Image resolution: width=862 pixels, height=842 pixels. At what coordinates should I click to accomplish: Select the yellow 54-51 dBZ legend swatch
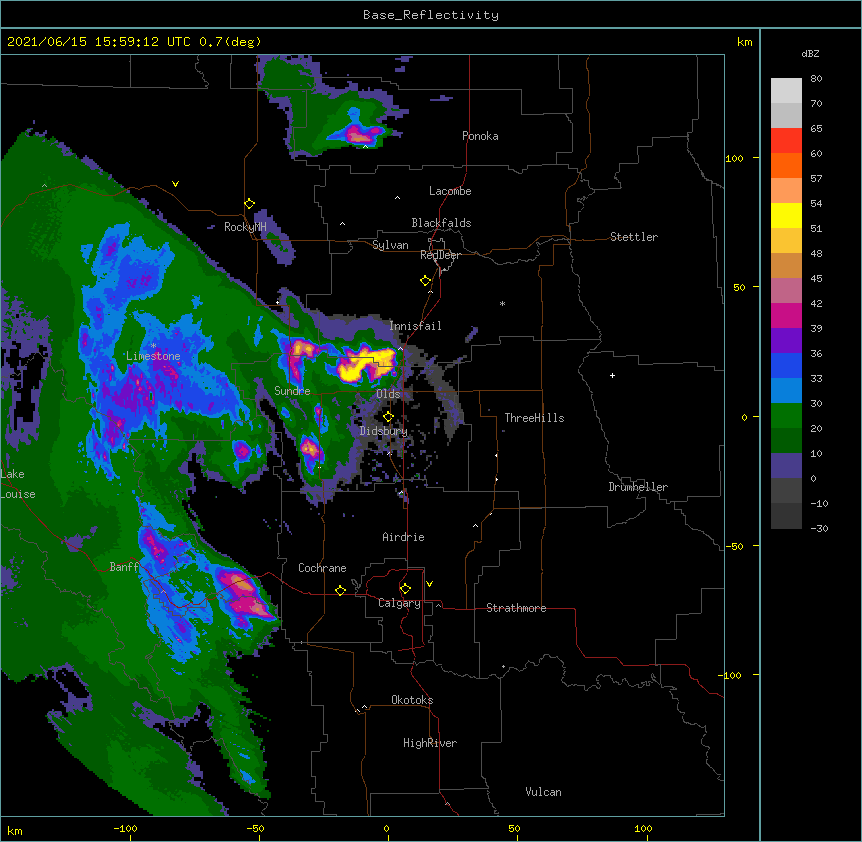click(786, 215)
